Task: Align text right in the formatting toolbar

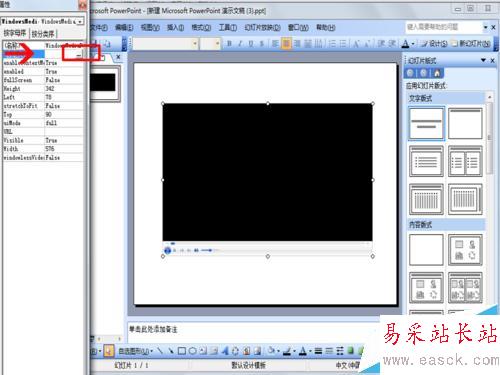Action: point(297,44)
